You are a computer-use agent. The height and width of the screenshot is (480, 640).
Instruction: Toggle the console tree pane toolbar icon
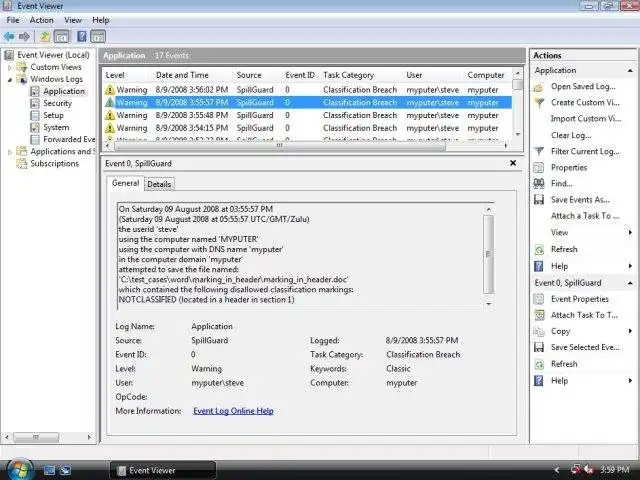[61, 37]
